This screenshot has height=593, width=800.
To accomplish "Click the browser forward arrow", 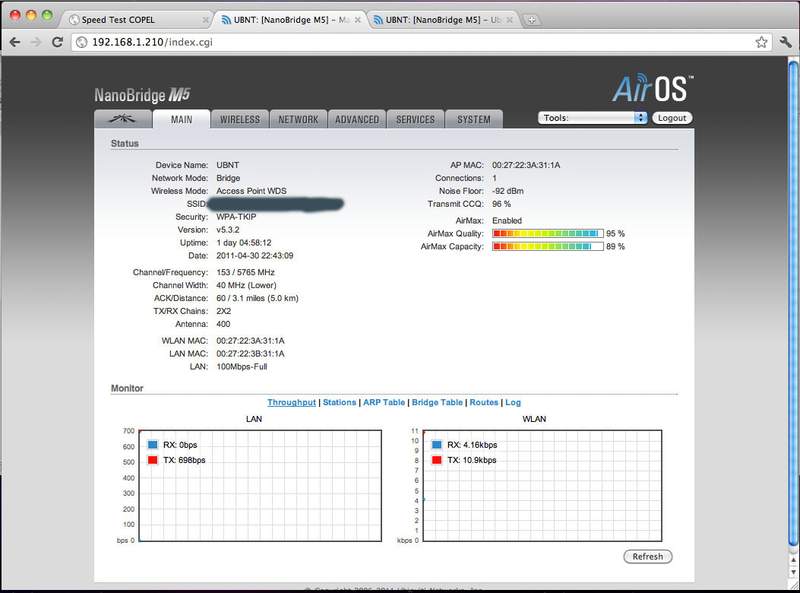I will pos(36,42).
